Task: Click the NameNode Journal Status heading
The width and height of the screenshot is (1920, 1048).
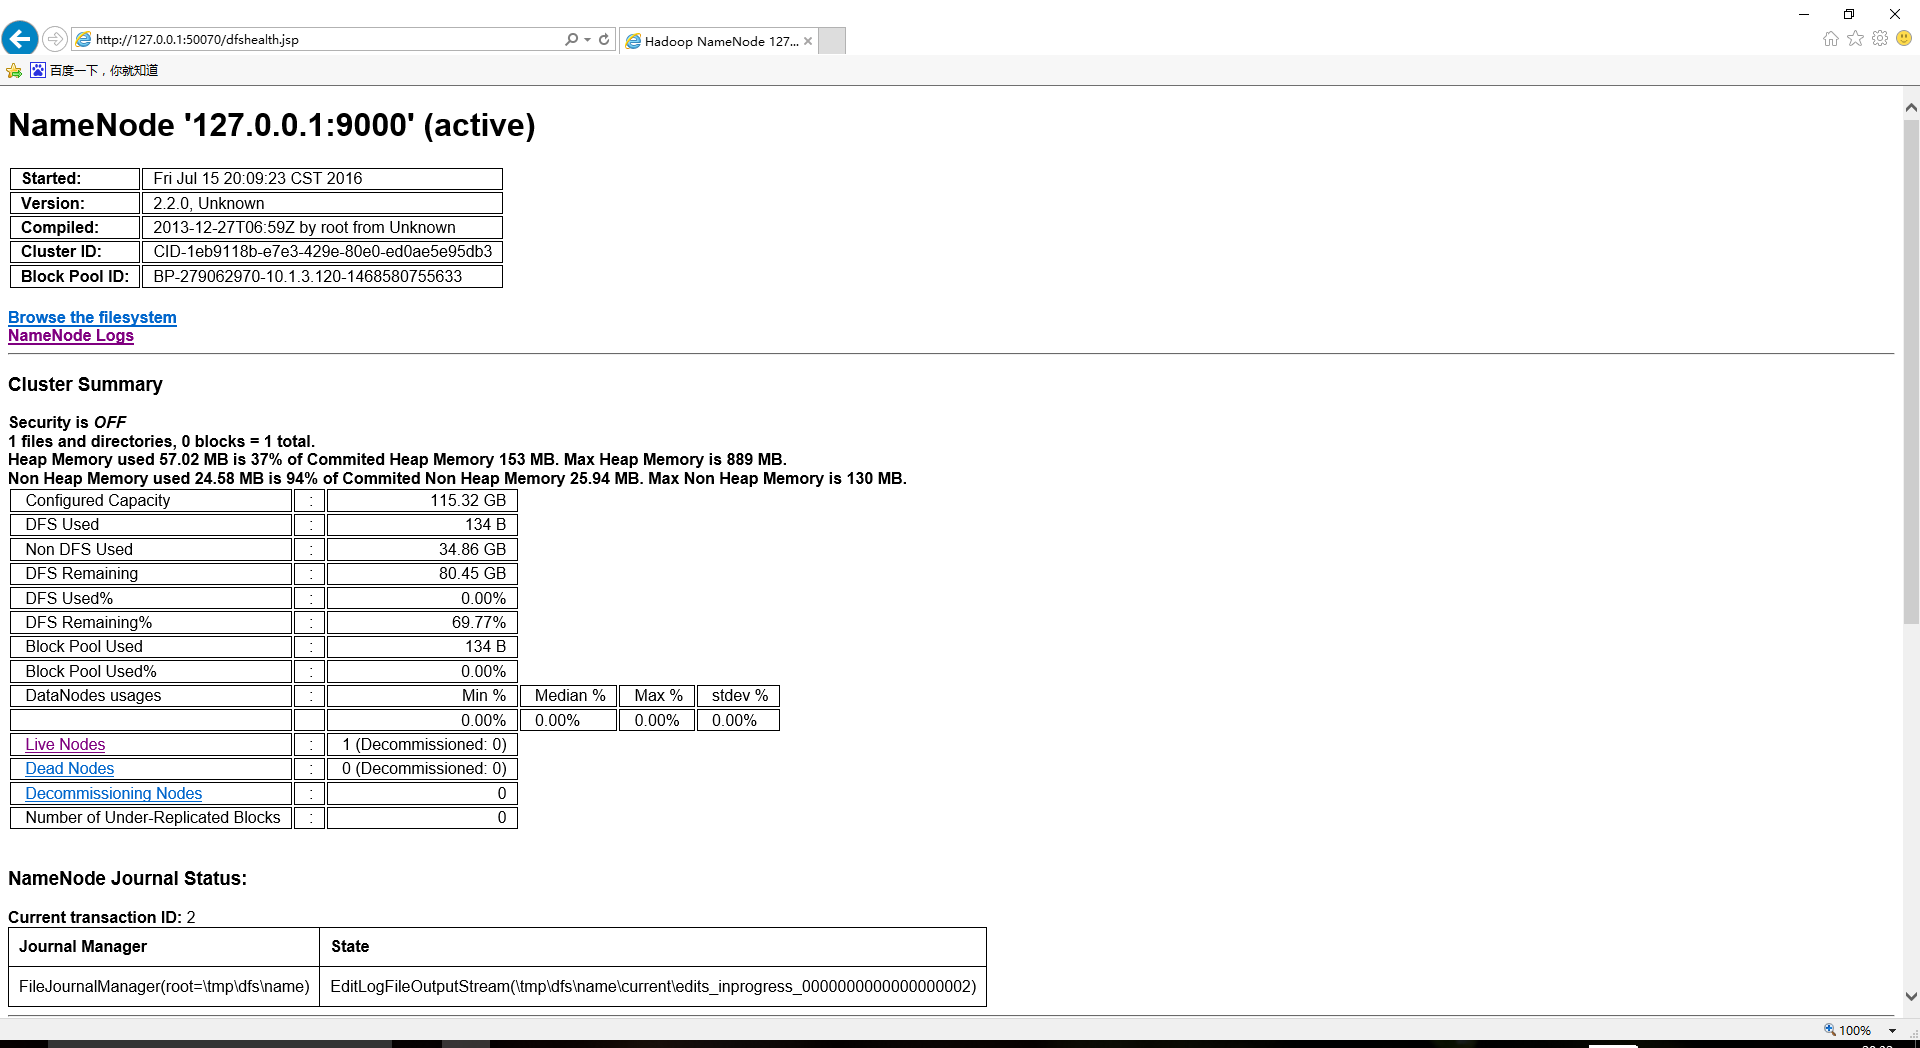Action: click(x=127, y=878)
